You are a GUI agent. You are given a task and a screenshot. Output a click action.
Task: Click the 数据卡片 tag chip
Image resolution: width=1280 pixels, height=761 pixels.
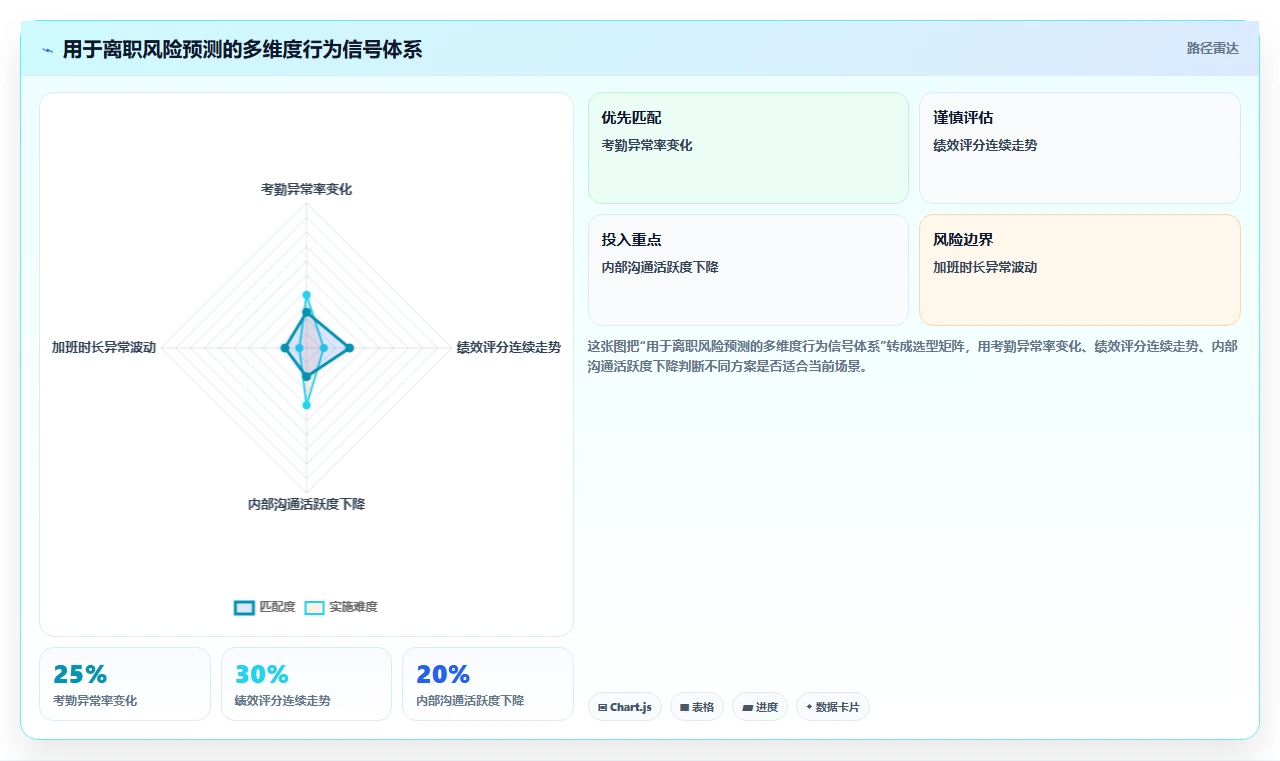click(833, 707)
